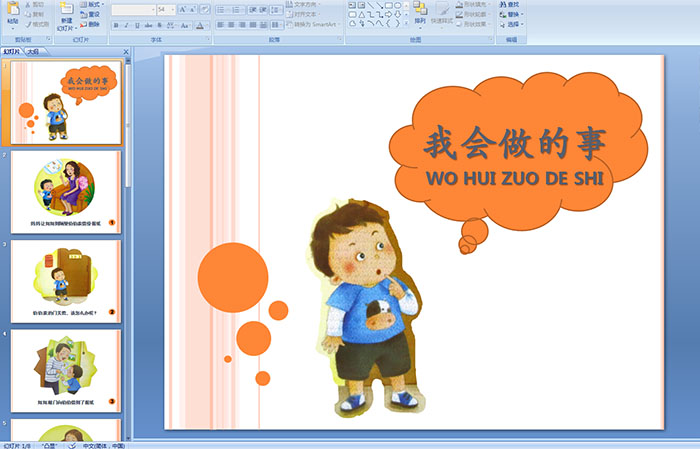Pick the down block arrow shape

[x=398, y=14]
